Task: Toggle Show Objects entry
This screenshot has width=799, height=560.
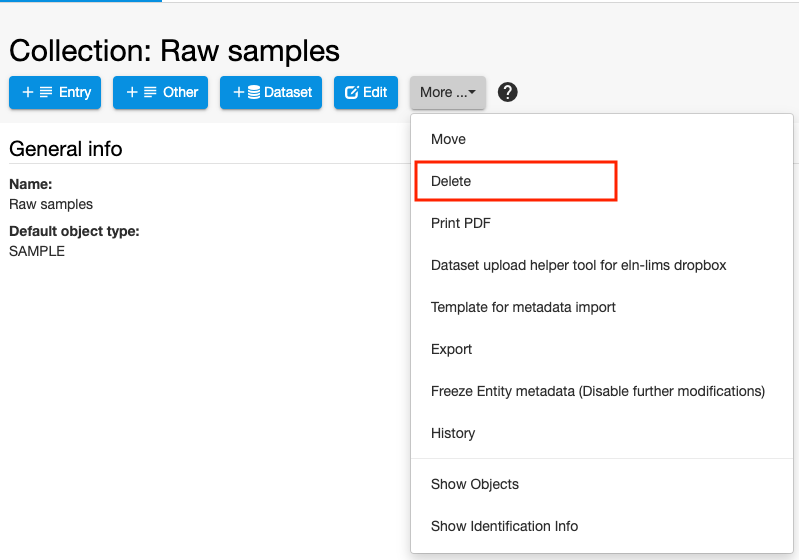Action: (x=602, y=484)
